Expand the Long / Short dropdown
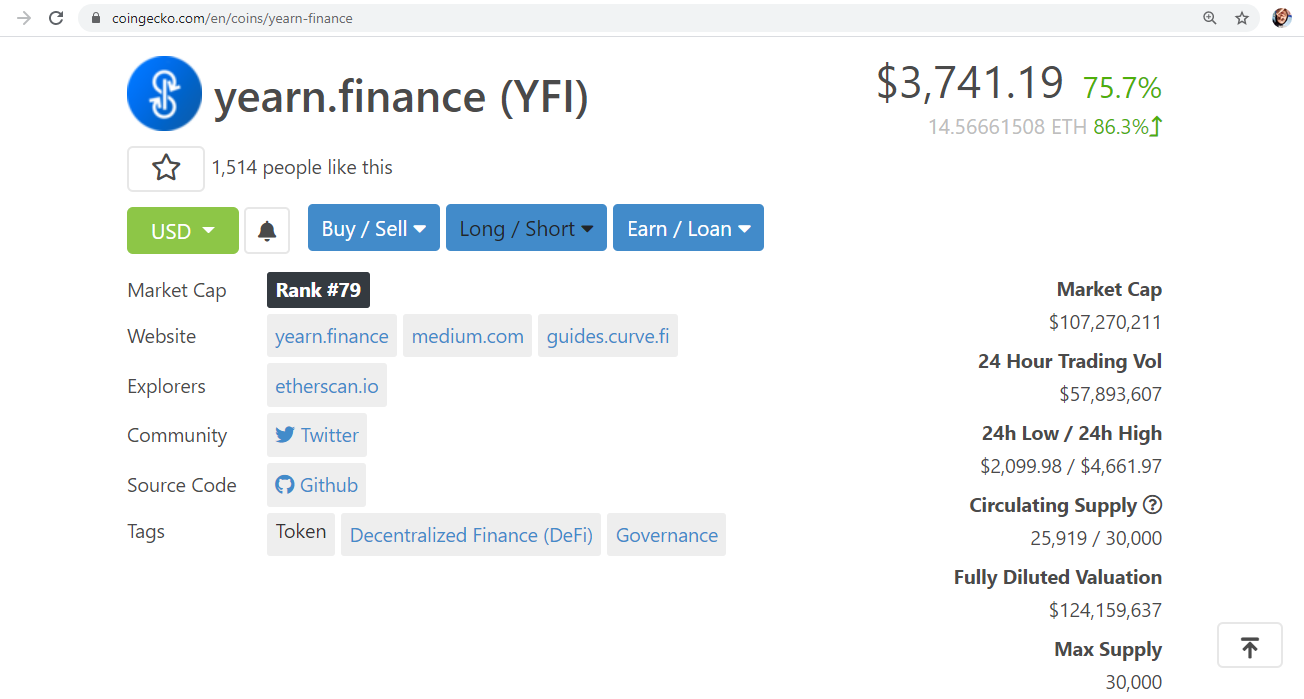 (526, 228)
